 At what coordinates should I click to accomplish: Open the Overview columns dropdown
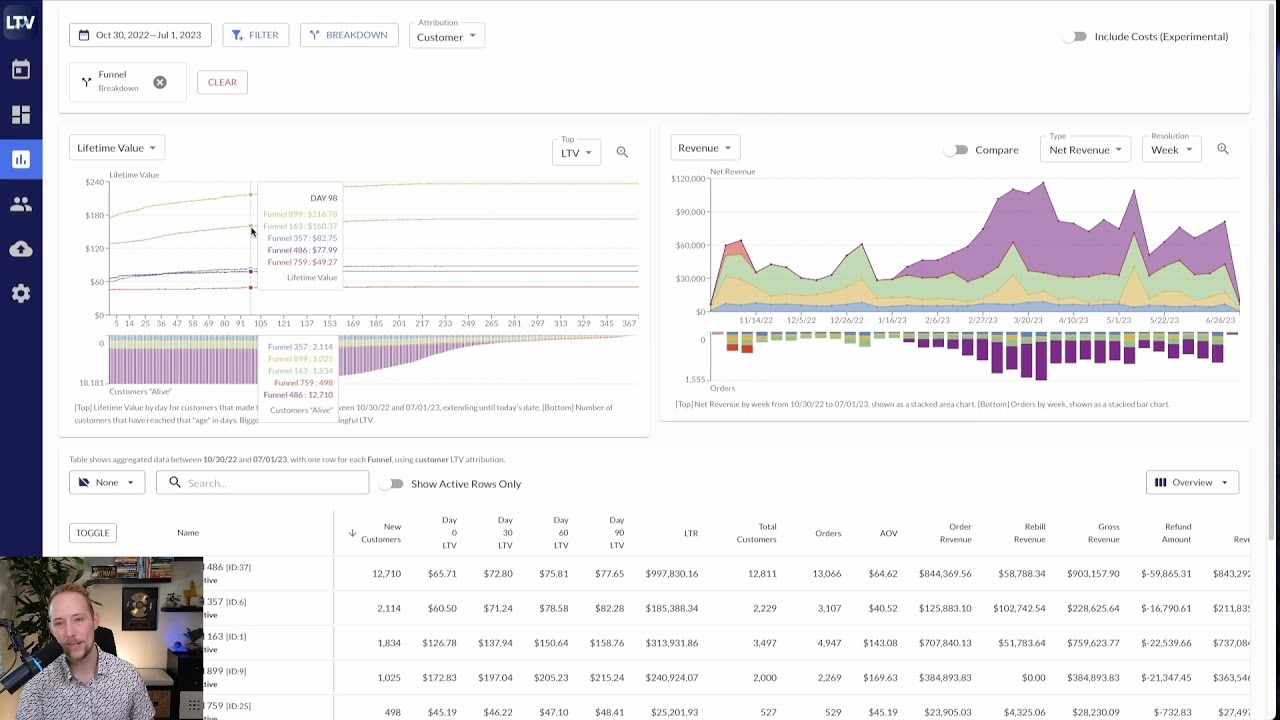[1192, 483]
